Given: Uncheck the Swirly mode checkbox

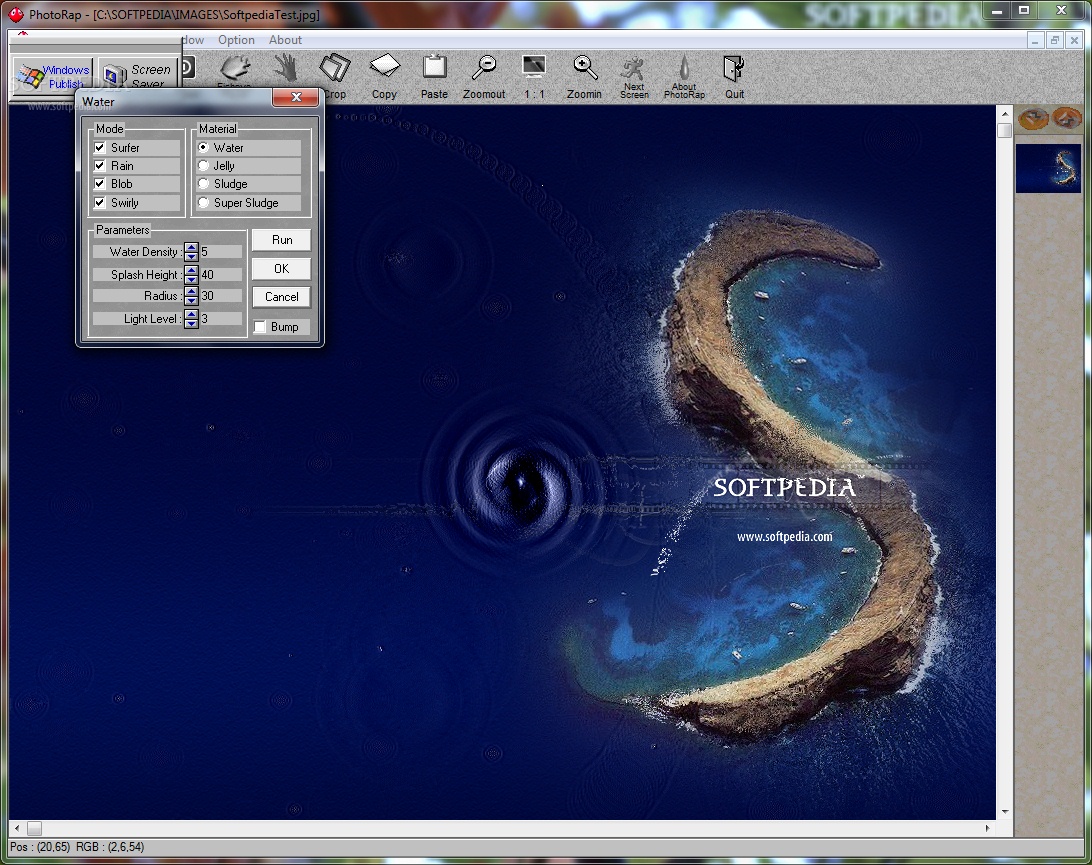Looking at the screenshot, I should (x=100, y=203).
